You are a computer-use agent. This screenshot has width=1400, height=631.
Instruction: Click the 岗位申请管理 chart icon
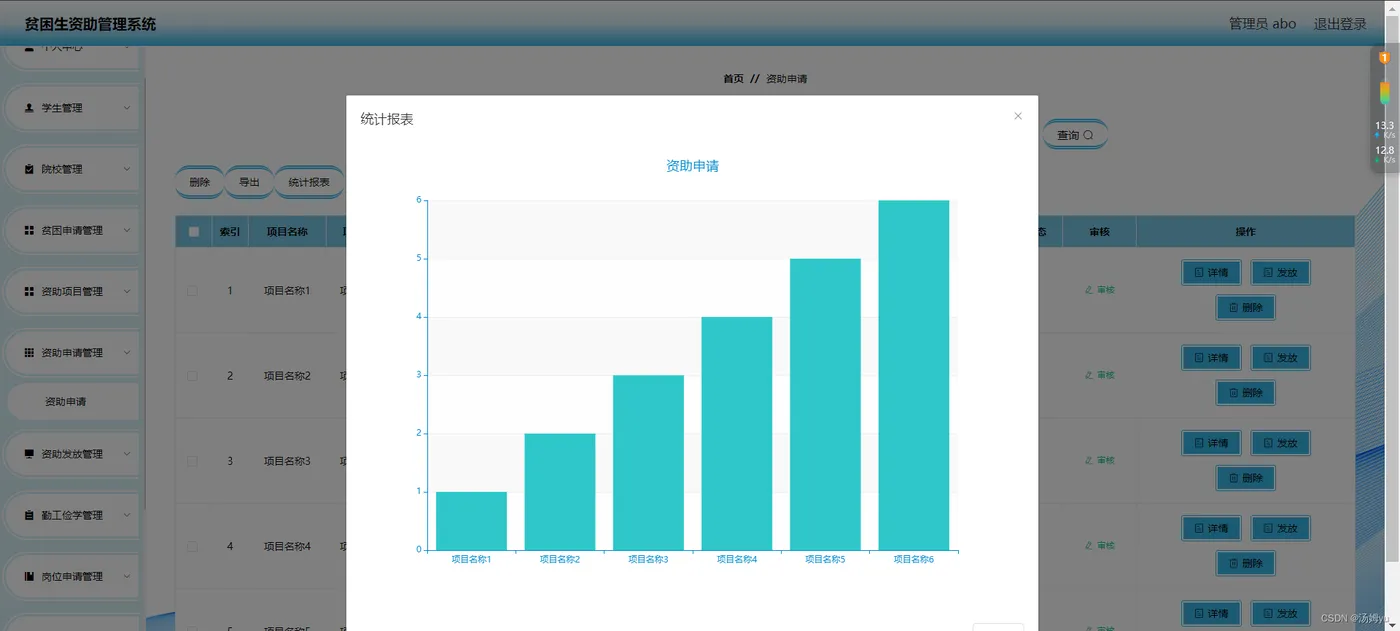coord(29,576)
